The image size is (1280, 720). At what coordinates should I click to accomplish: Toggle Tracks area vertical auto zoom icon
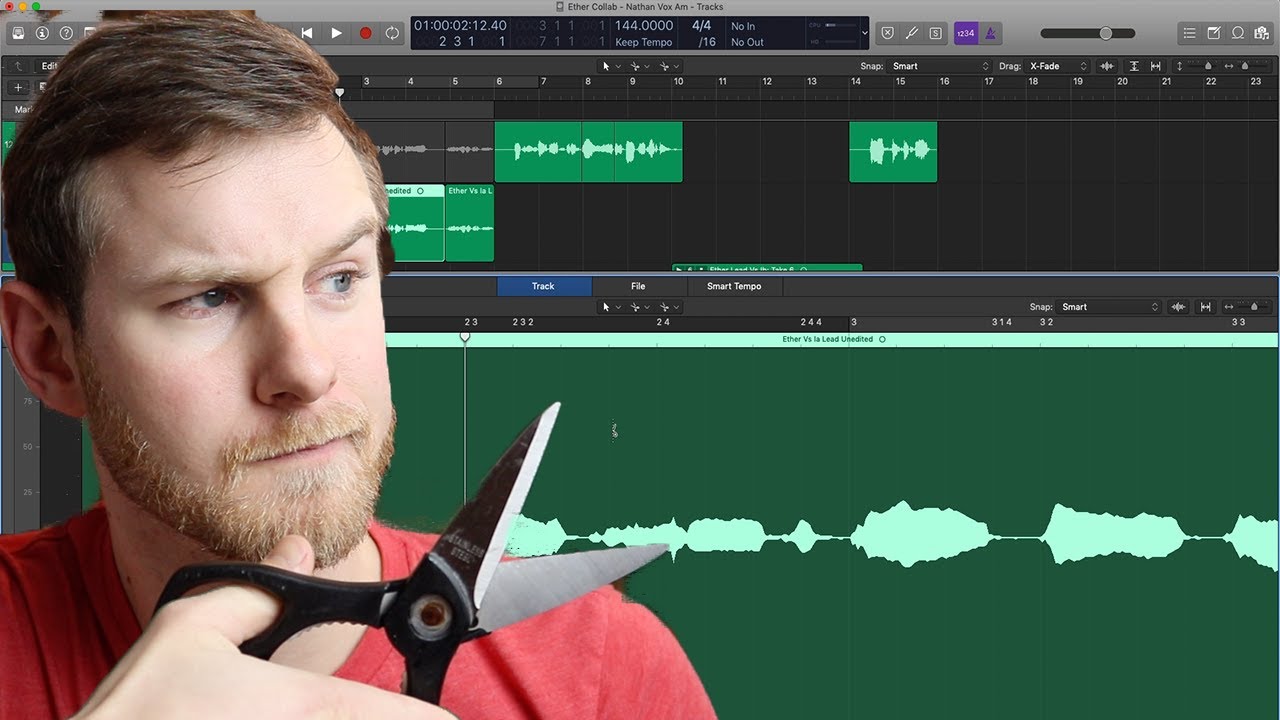1134,66
